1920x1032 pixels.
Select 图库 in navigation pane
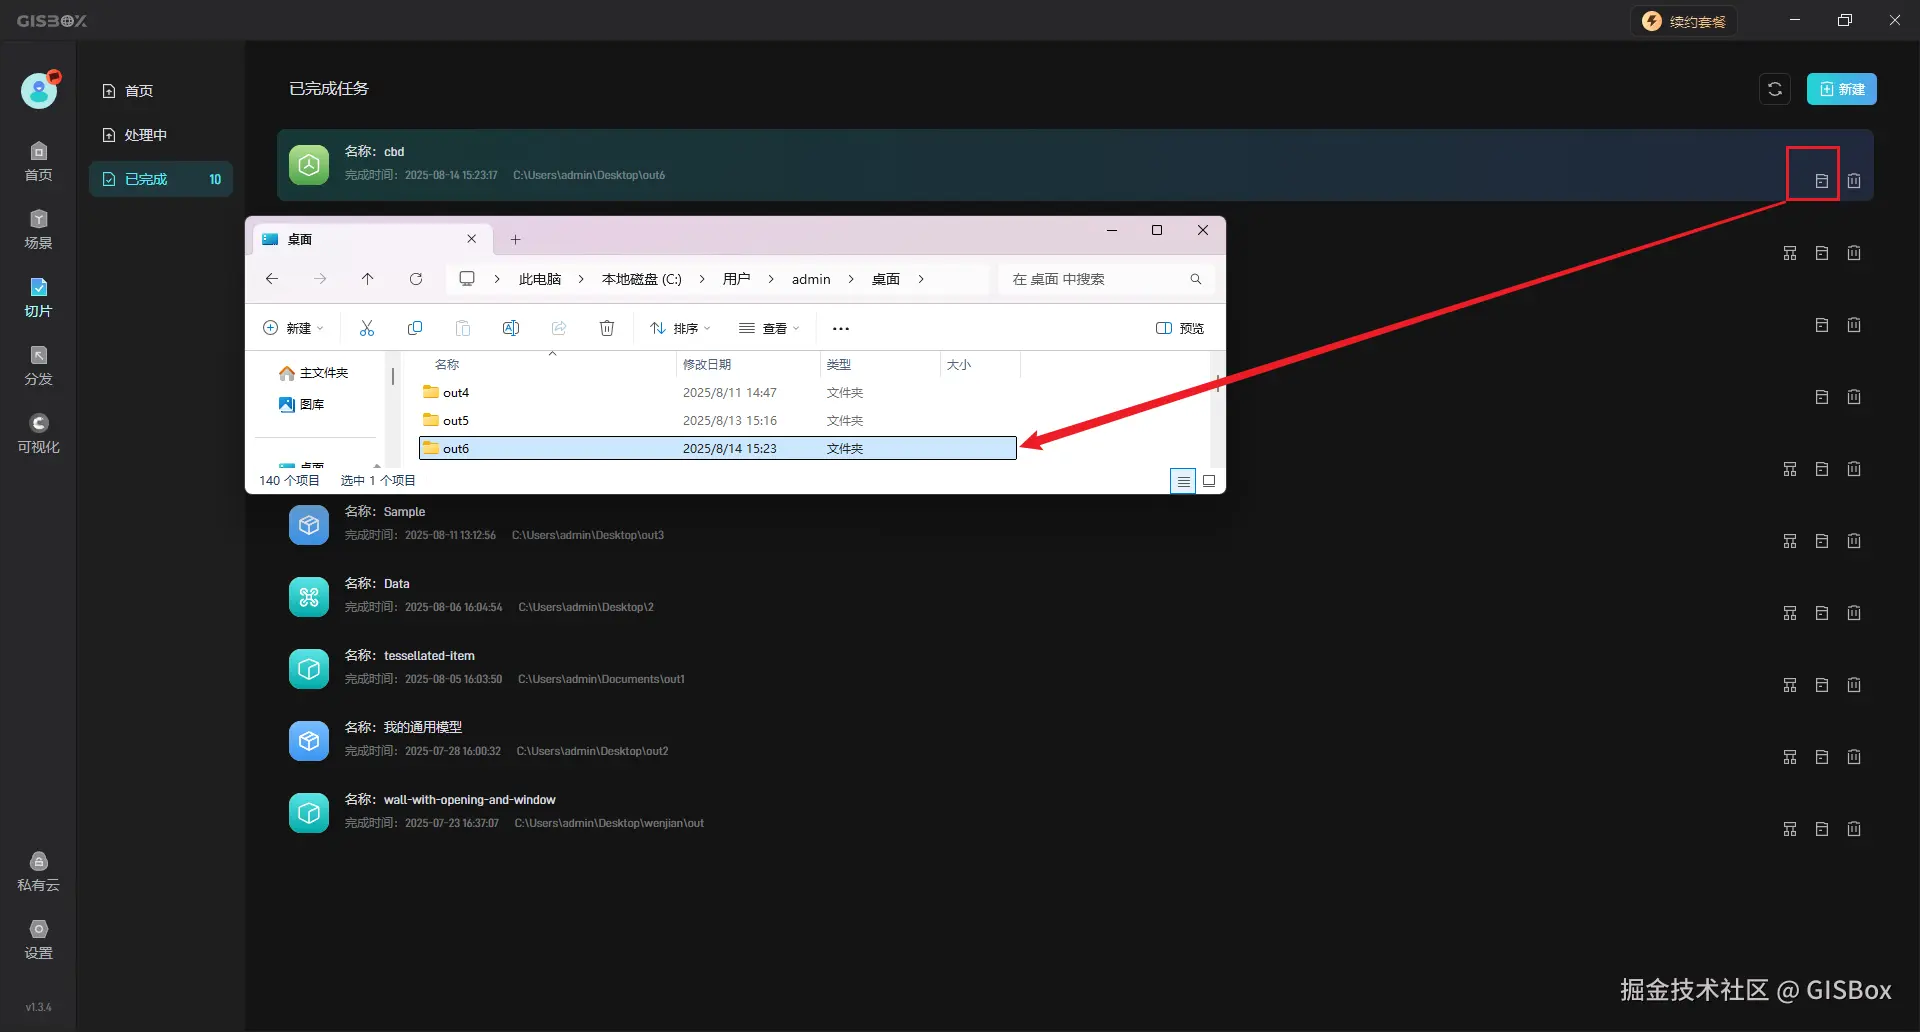[302, 404]
